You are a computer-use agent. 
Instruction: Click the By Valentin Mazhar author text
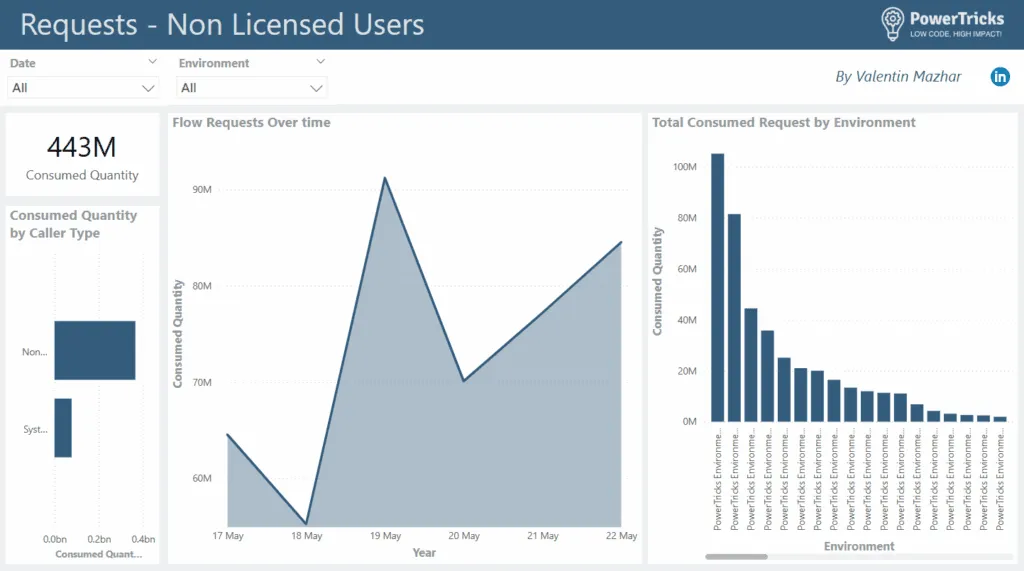pos(899,76)
